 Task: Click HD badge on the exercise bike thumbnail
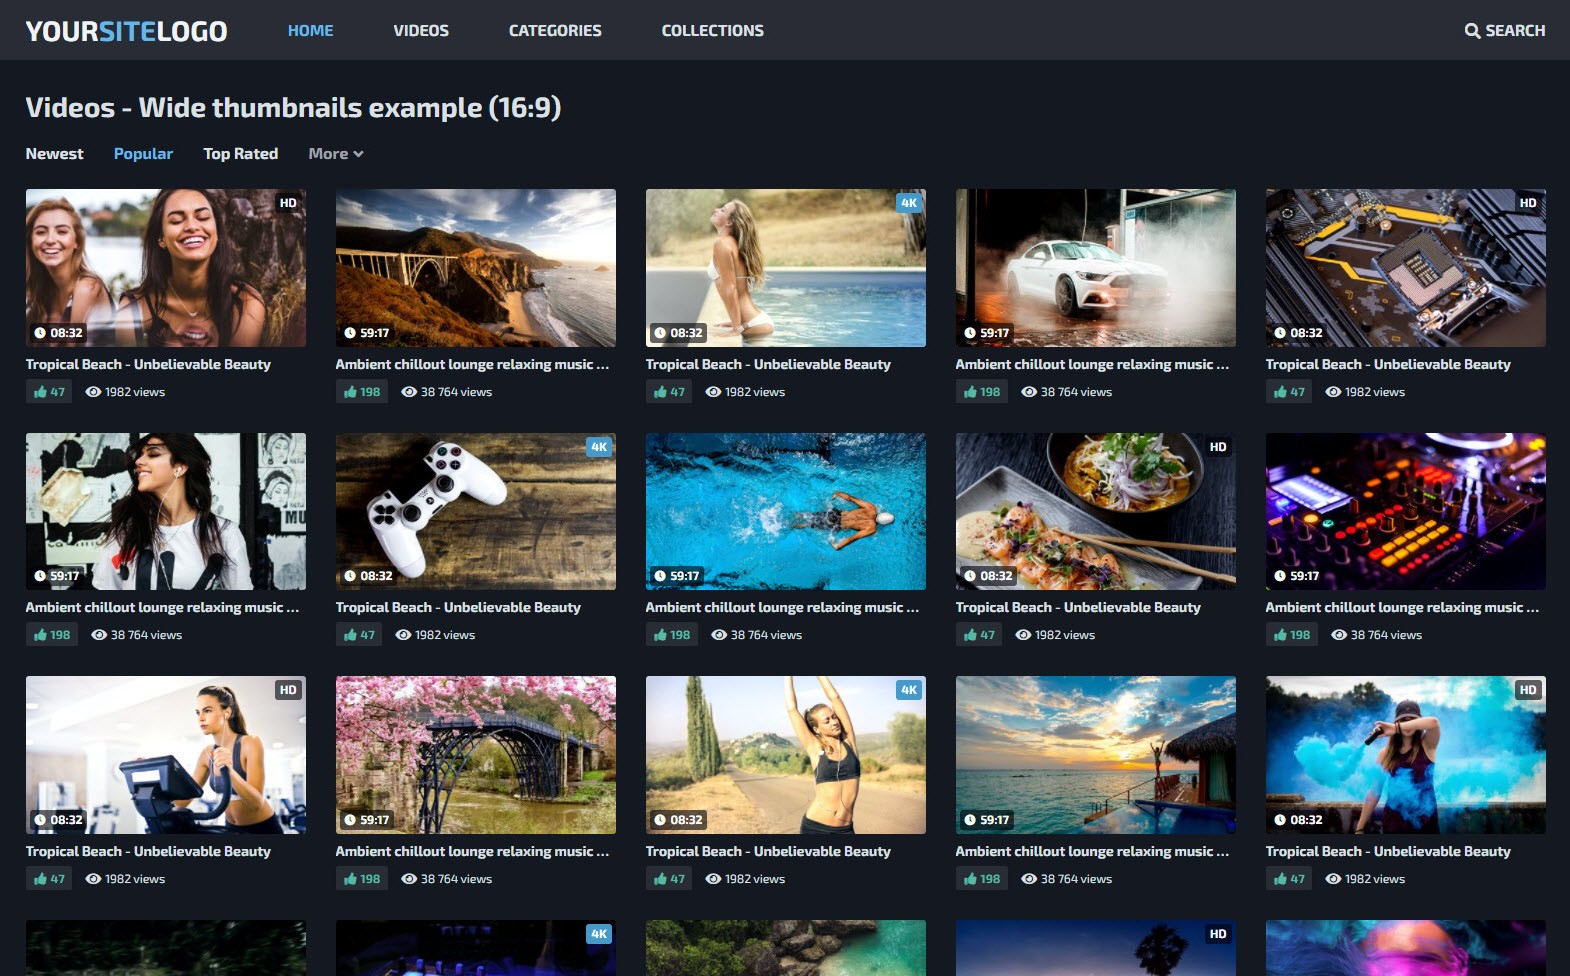click(x=288, y=690)
